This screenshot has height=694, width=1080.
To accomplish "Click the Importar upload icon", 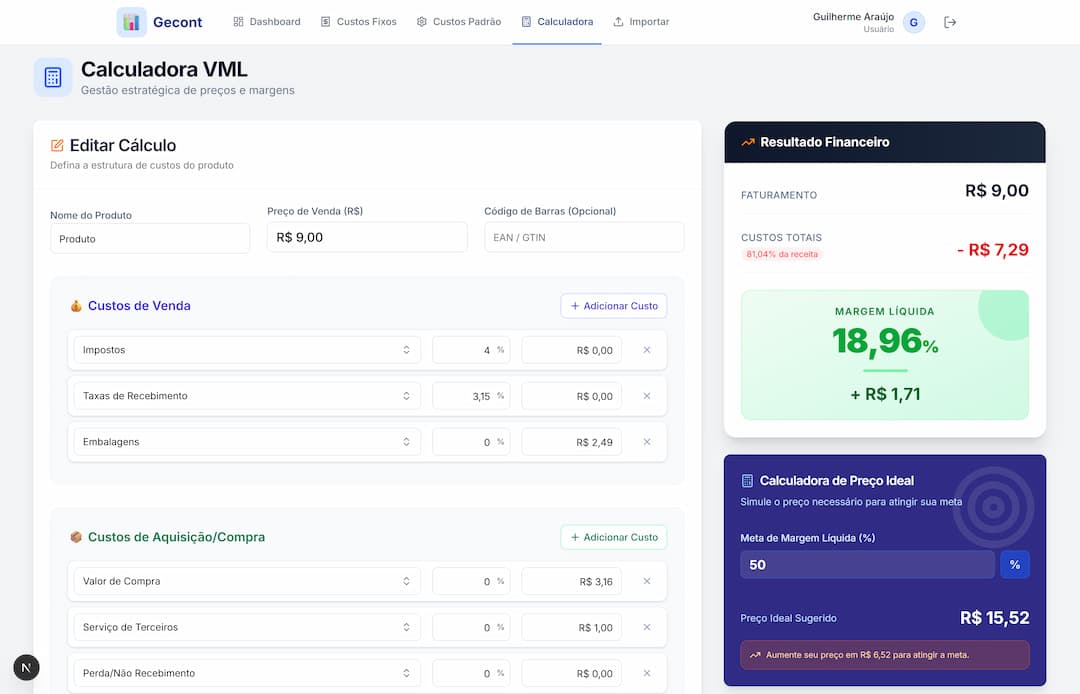I will (x=618, y=21).
